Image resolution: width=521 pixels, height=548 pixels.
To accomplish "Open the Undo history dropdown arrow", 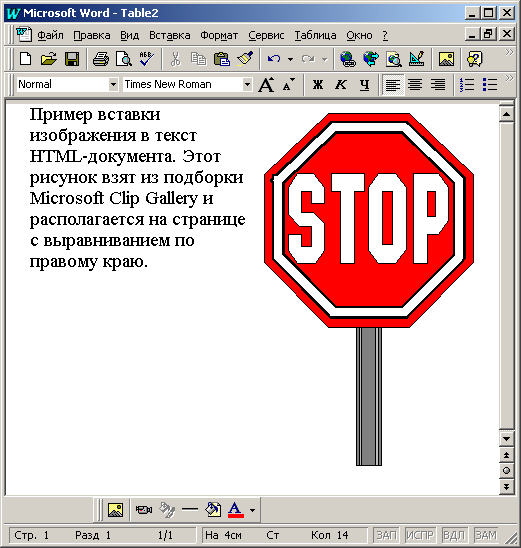I will click(290, 59).
